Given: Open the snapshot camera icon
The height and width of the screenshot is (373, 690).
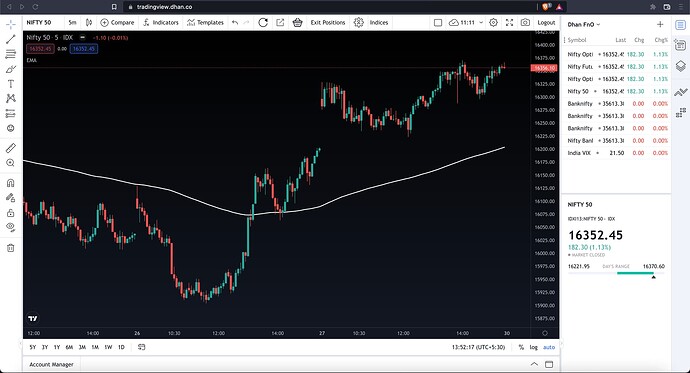Looking at the screenshot, I should [525, 22].
